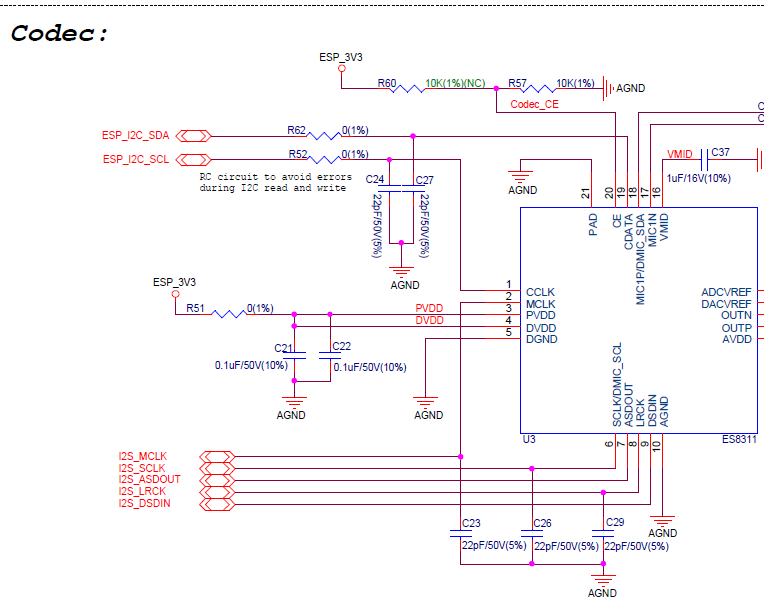Image resolution: width=764 pixels, height=608 pixels.
Task: Click the red PVDD net label
Action: [429, 308]
